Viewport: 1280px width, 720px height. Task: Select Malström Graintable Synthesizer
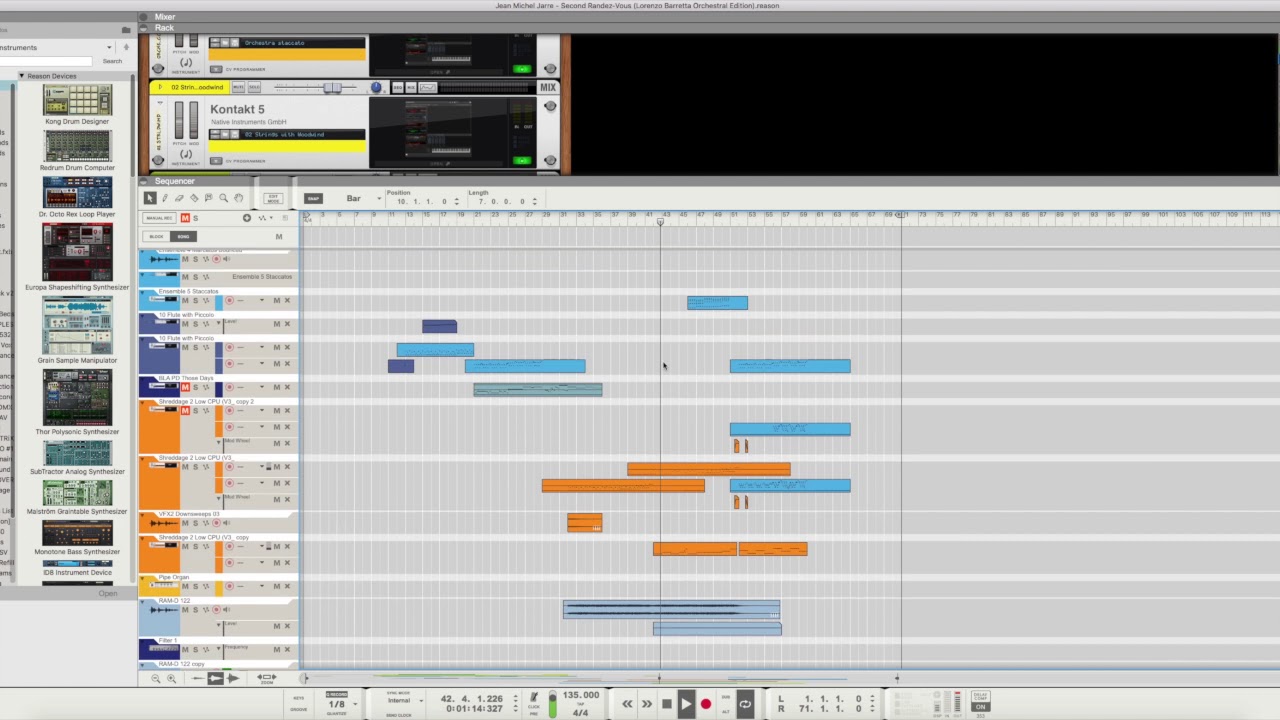[77, 498]
